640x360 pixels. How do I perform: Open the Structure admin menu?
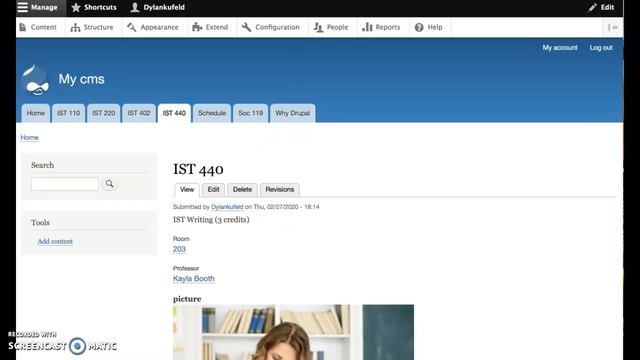point(92,27)
